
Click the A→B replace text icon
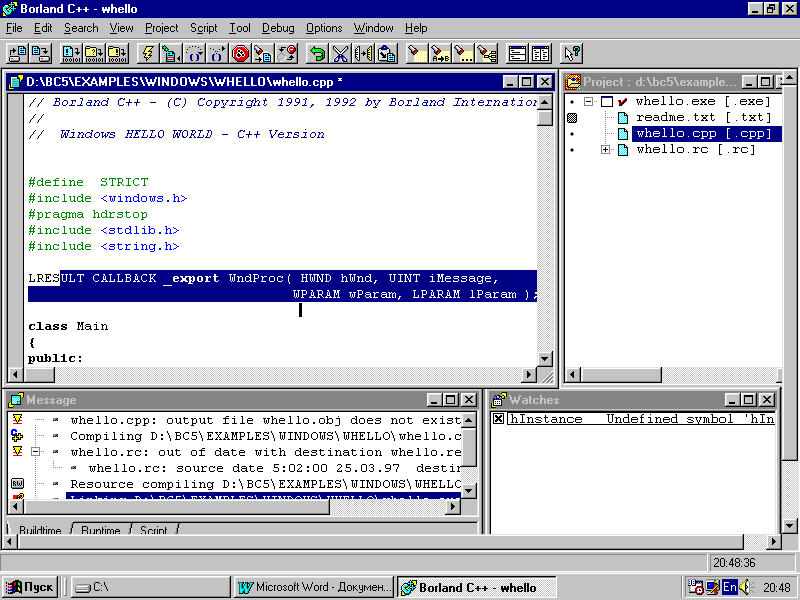click(x=440, y=53)
